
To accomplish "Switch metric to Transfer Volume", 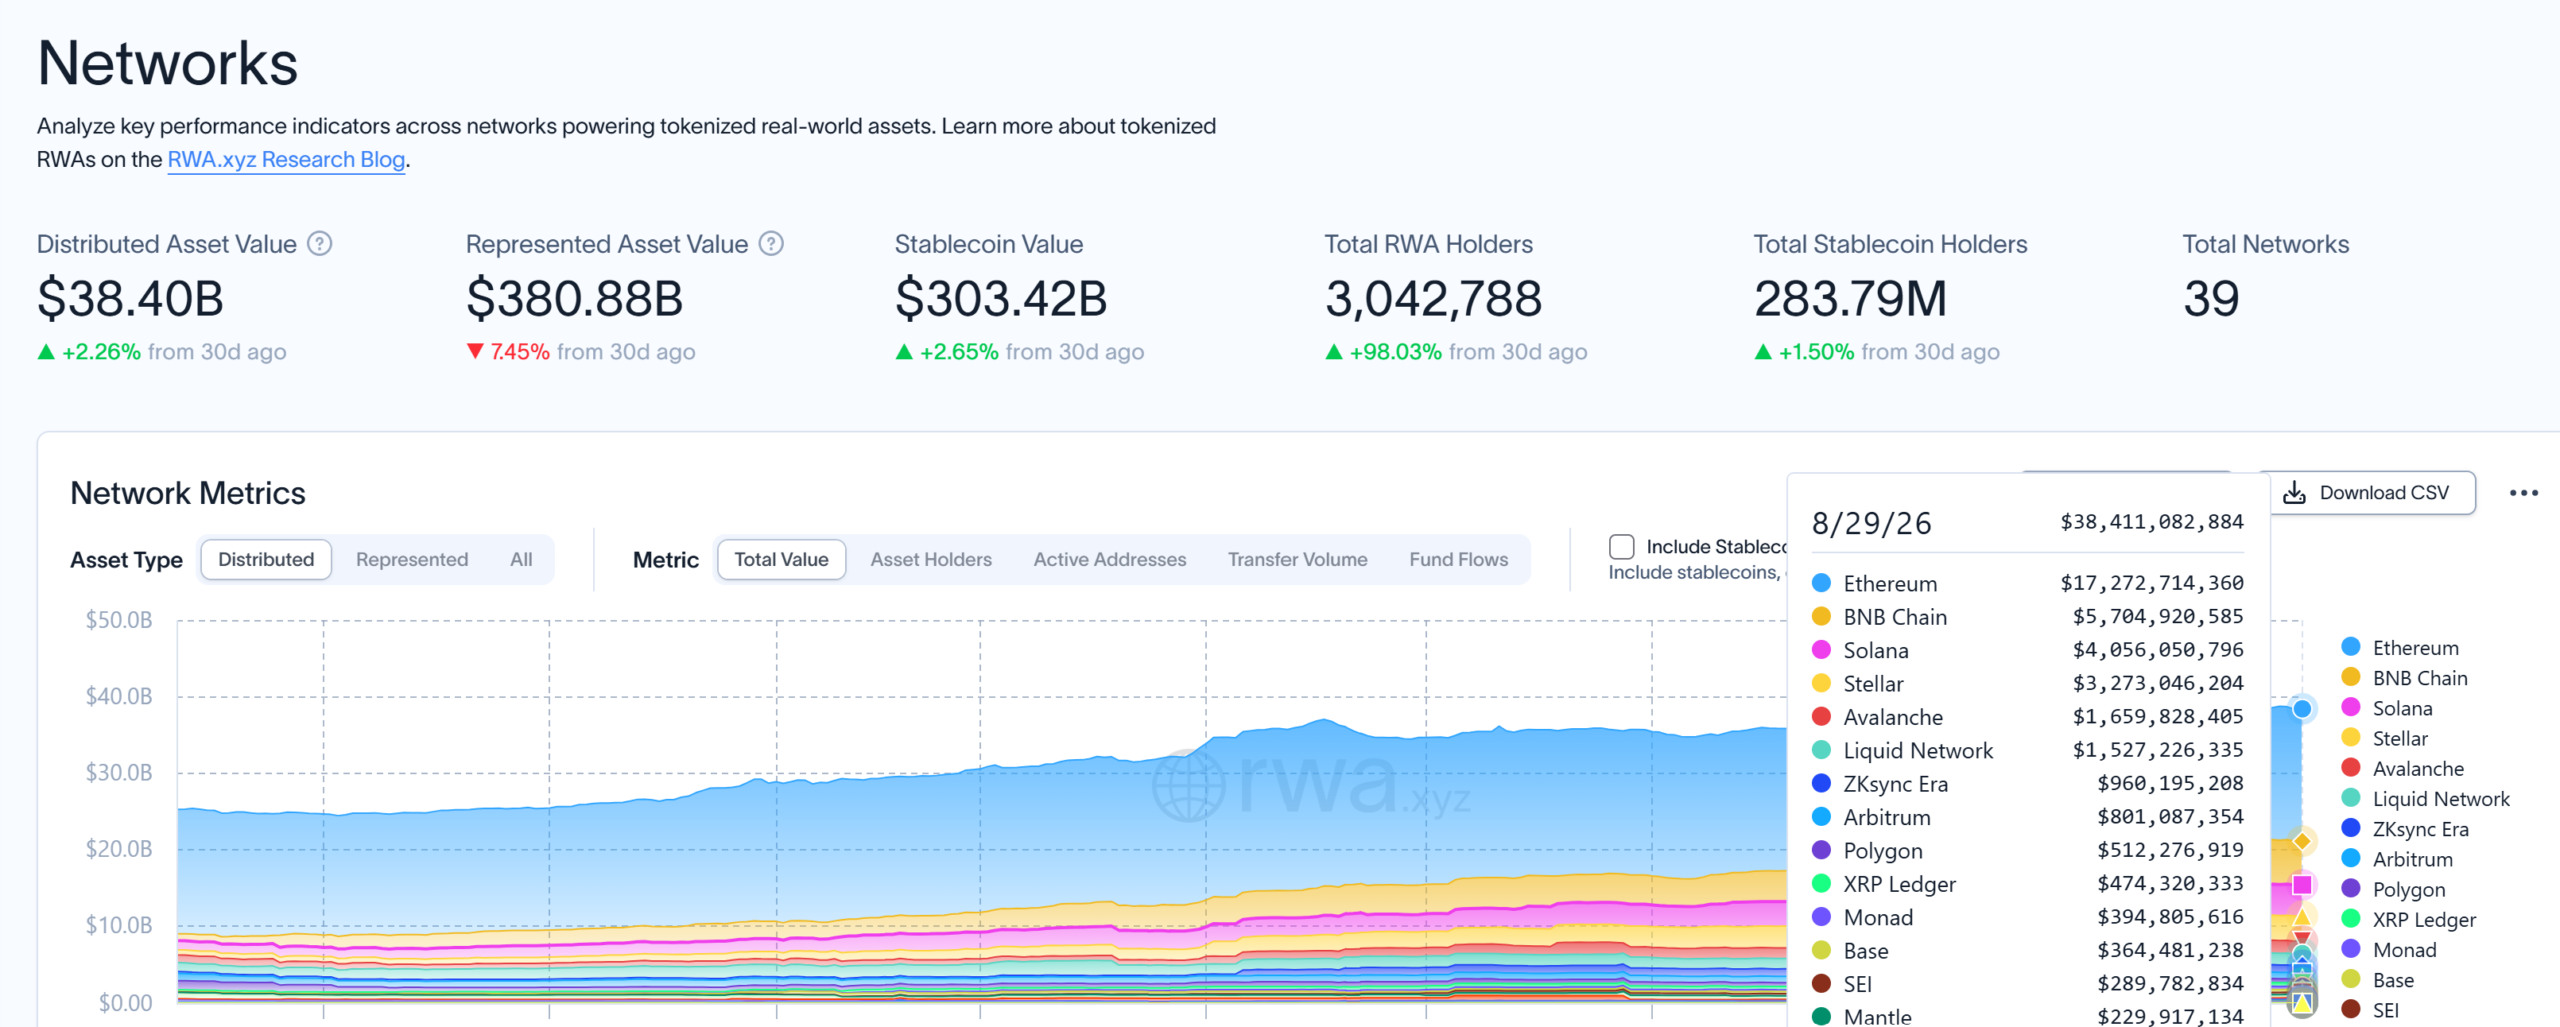I will click(1297, 560).
